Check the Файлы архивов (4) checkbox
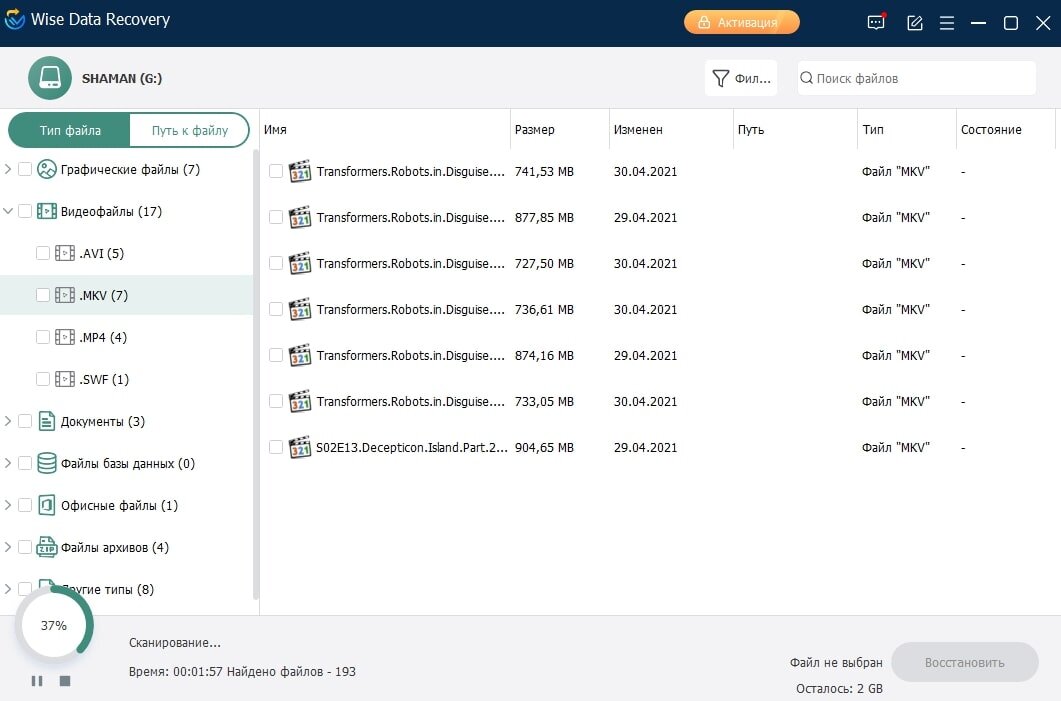 (25, 547)
